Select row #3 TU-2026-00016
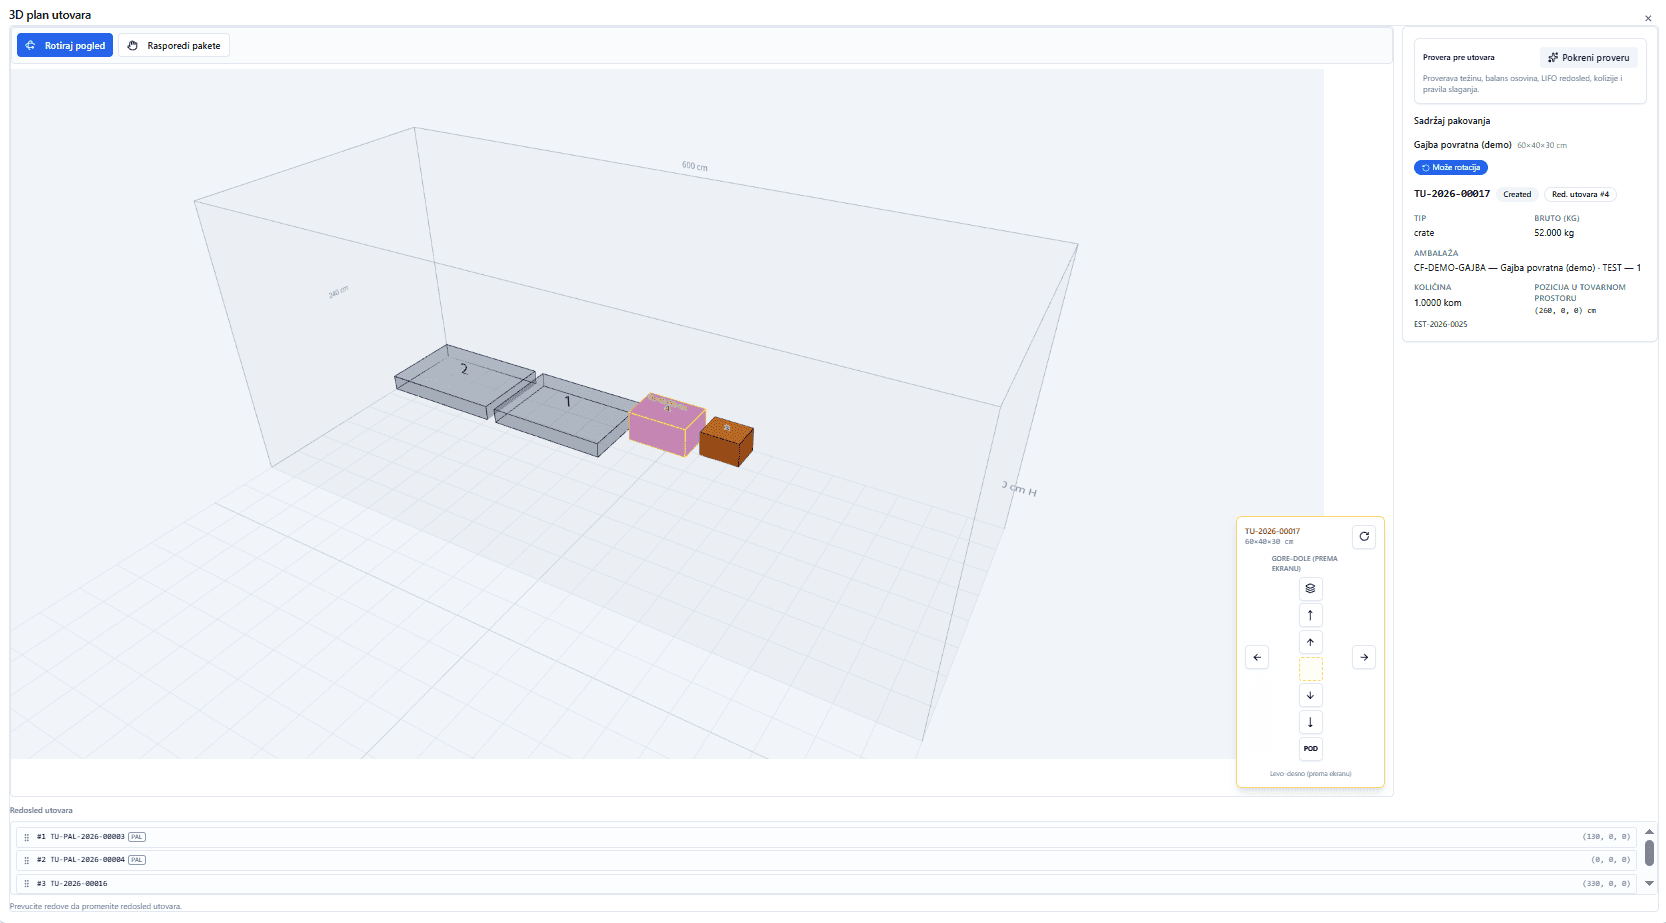 click(x=826, y=884)
